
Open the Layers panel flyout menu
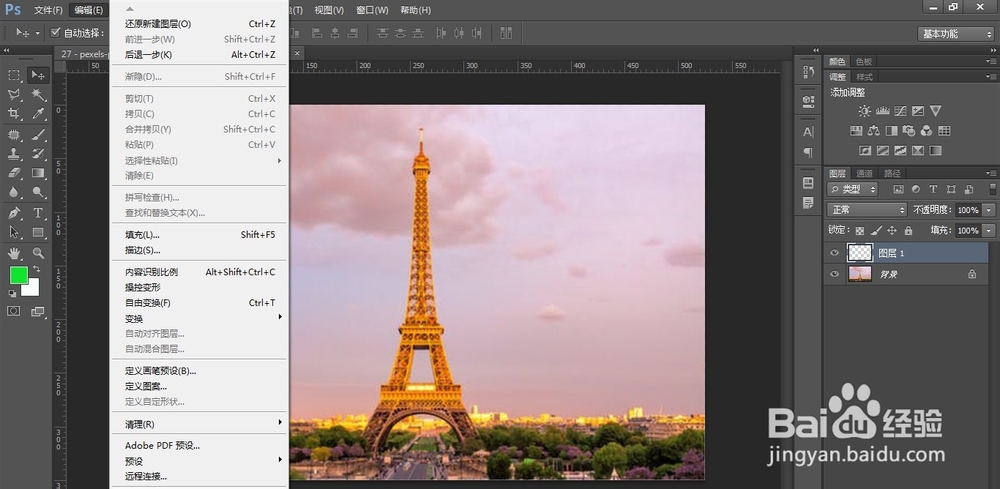tap(992, 173)
